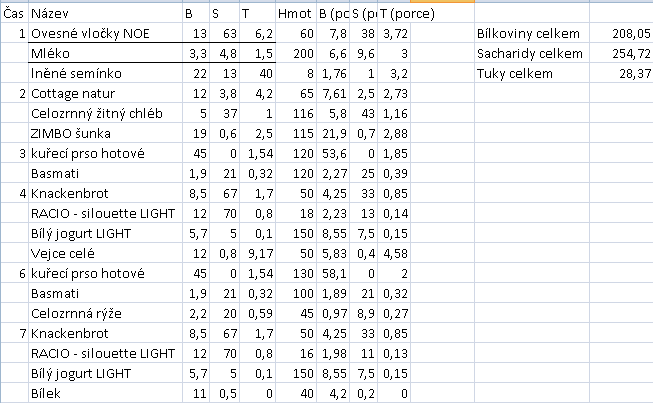
Task: Select the 'Bílkoviny celkem' label cell
Action: [x=532, y=33]
